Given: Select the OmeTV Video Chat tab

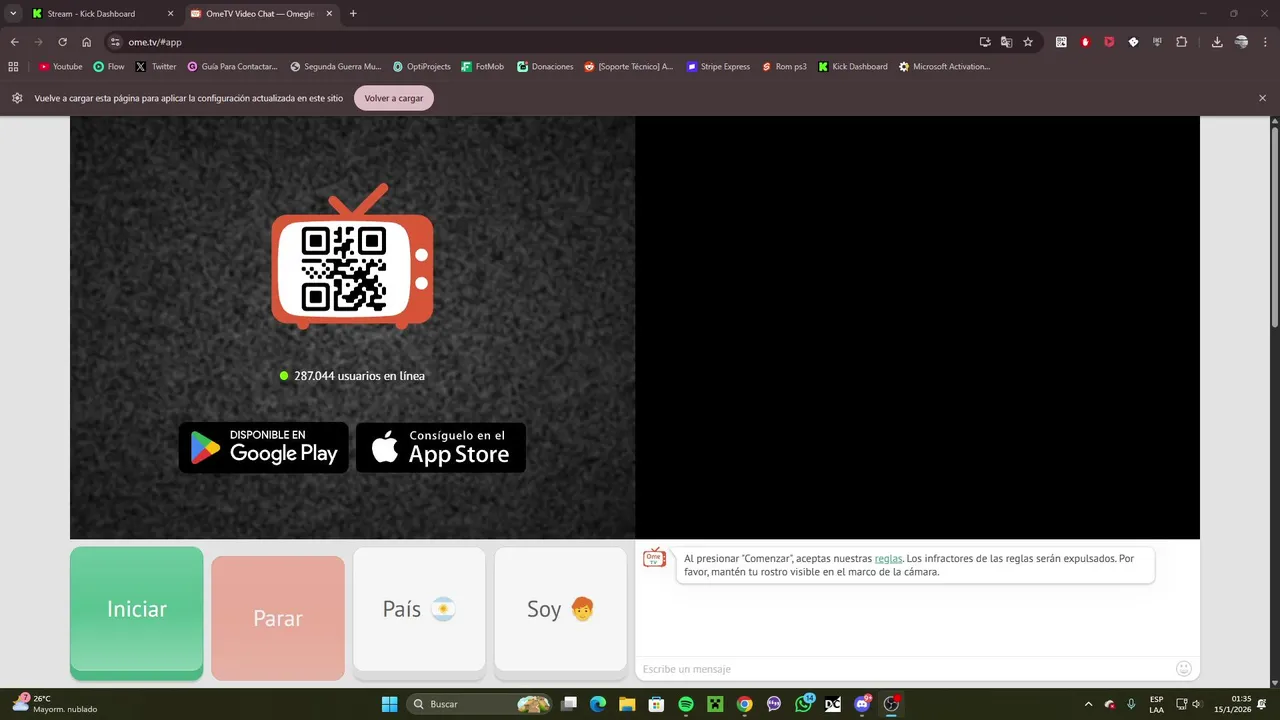Looking at the screenshot, I should point(261,14).
